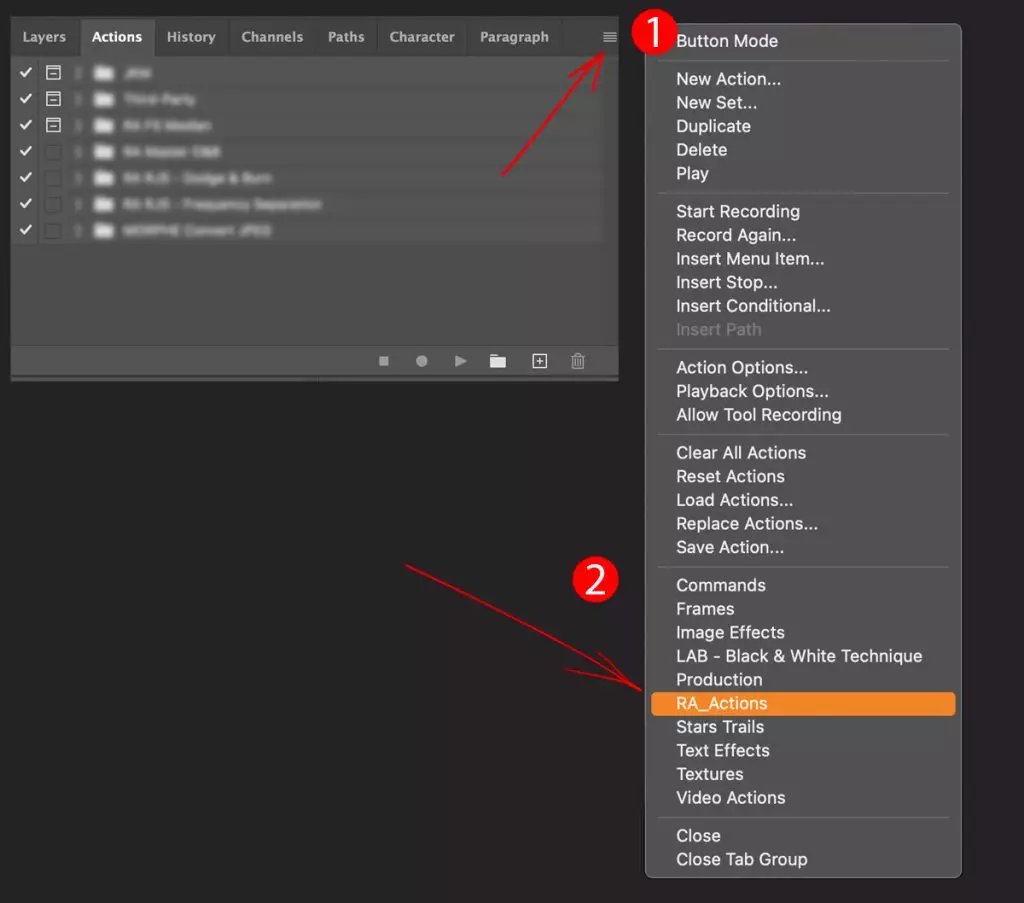
Task: Expand the Frequency Separation set with its chevron
Action: [78, 204]
